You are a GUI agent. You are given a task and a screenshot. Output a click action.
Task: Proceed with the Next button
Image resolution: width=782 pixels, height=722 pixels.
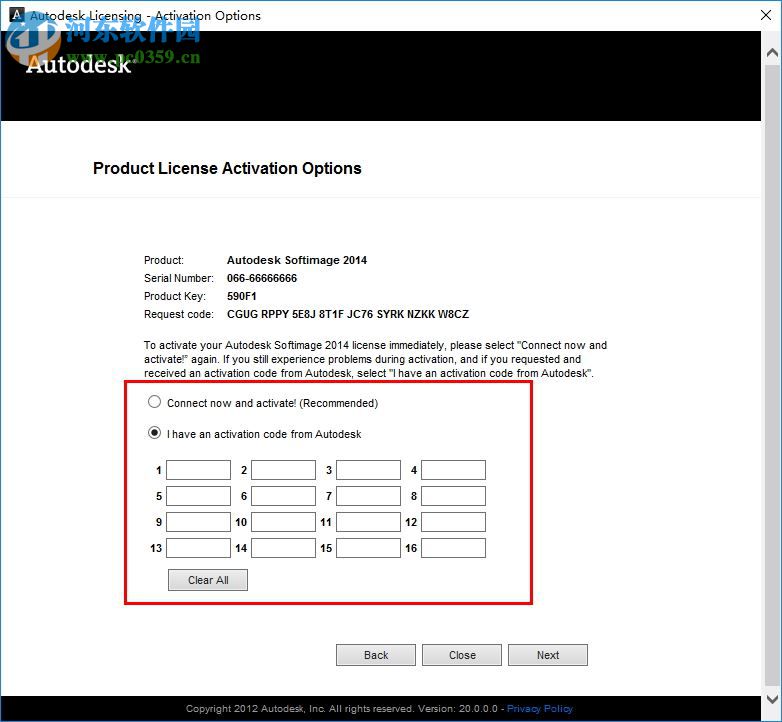548,655
